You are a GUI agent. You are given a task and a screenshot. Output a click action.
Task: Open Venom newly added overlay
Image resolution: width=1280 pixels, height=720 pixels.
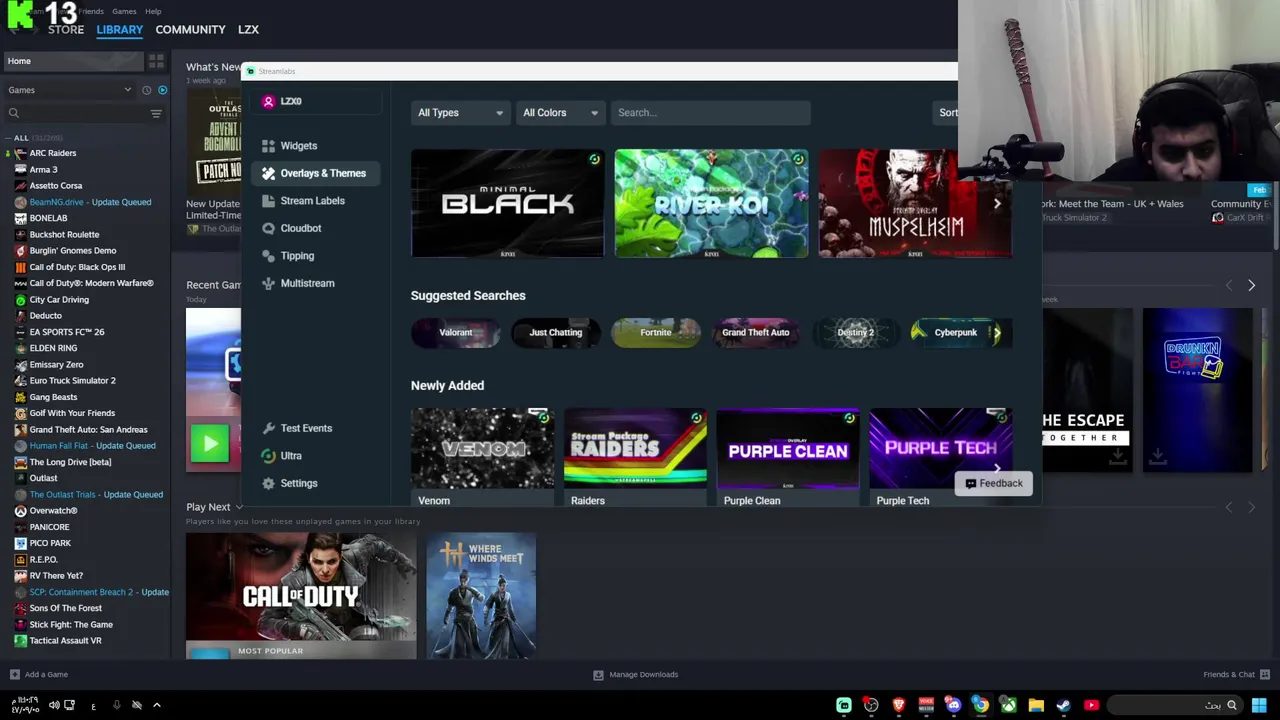482,448
